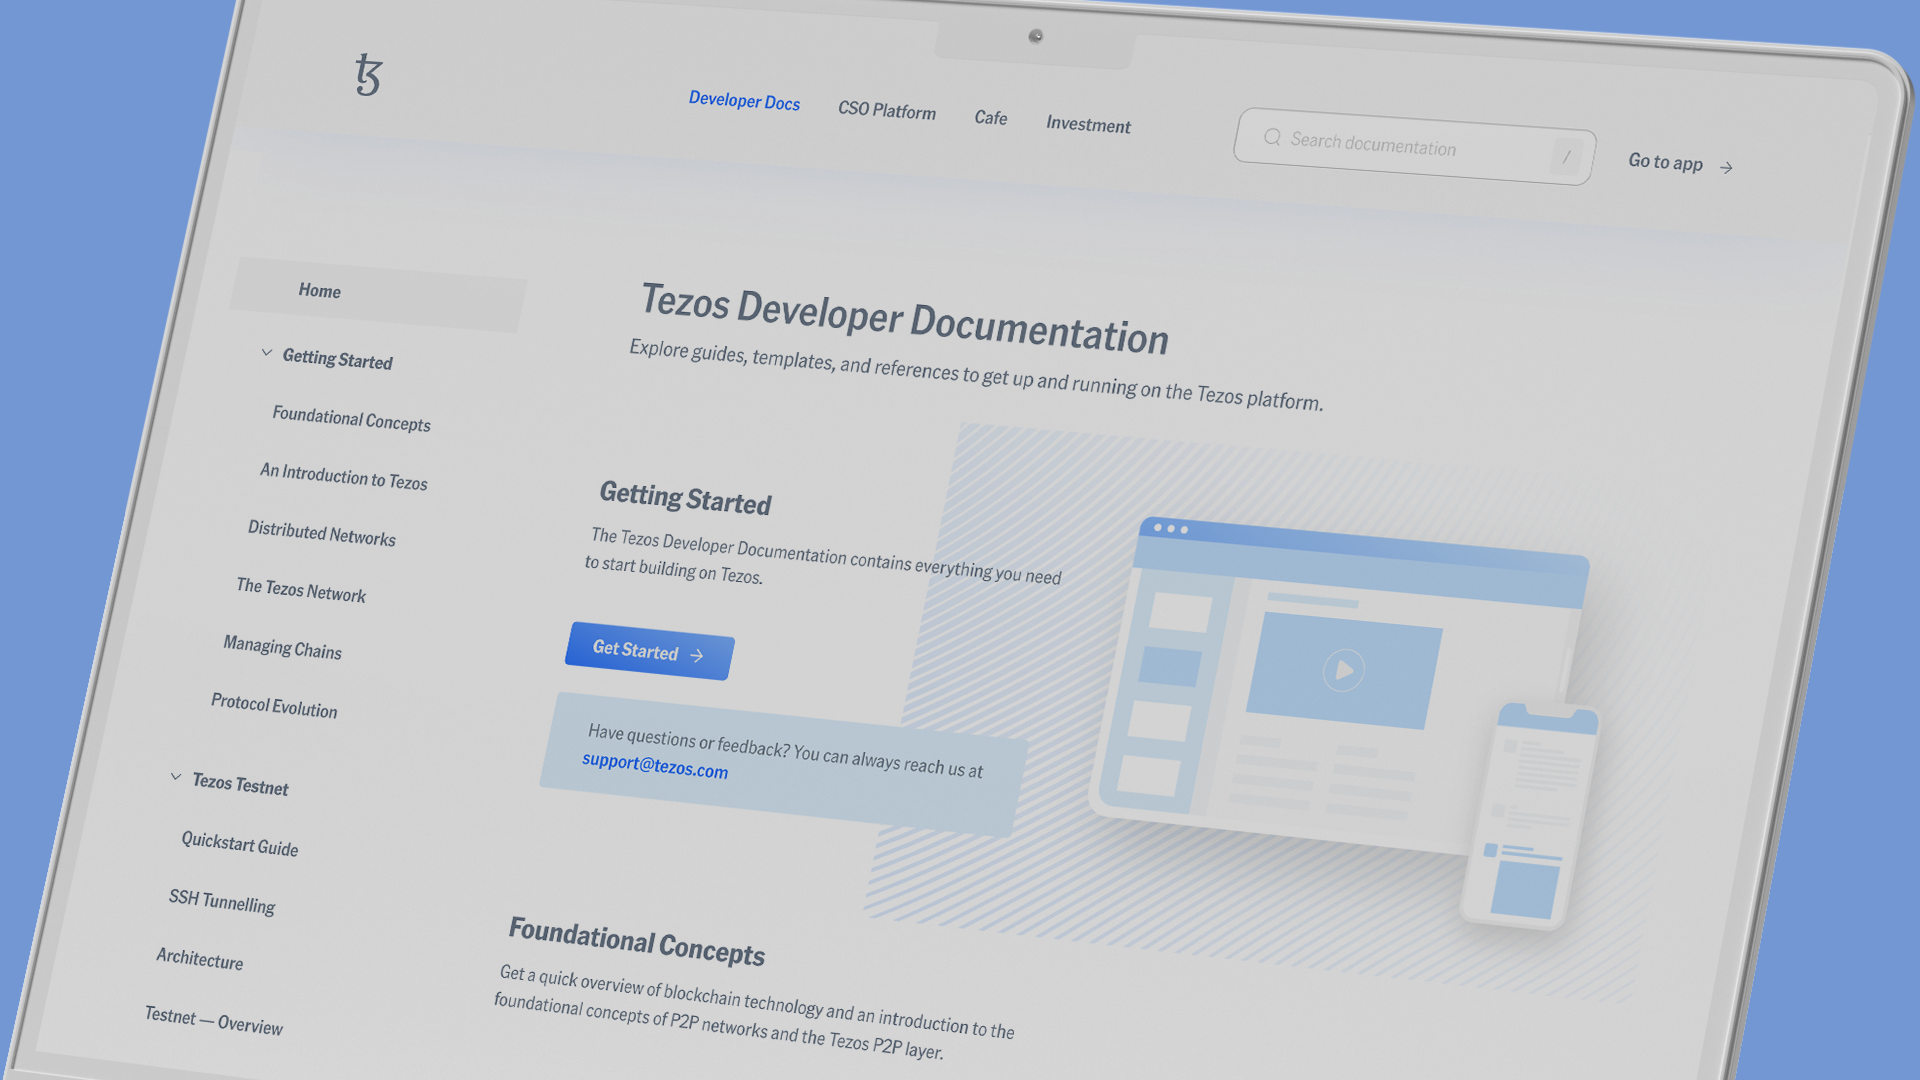Click the arrow next to Go to app

tap(1726, 167)
